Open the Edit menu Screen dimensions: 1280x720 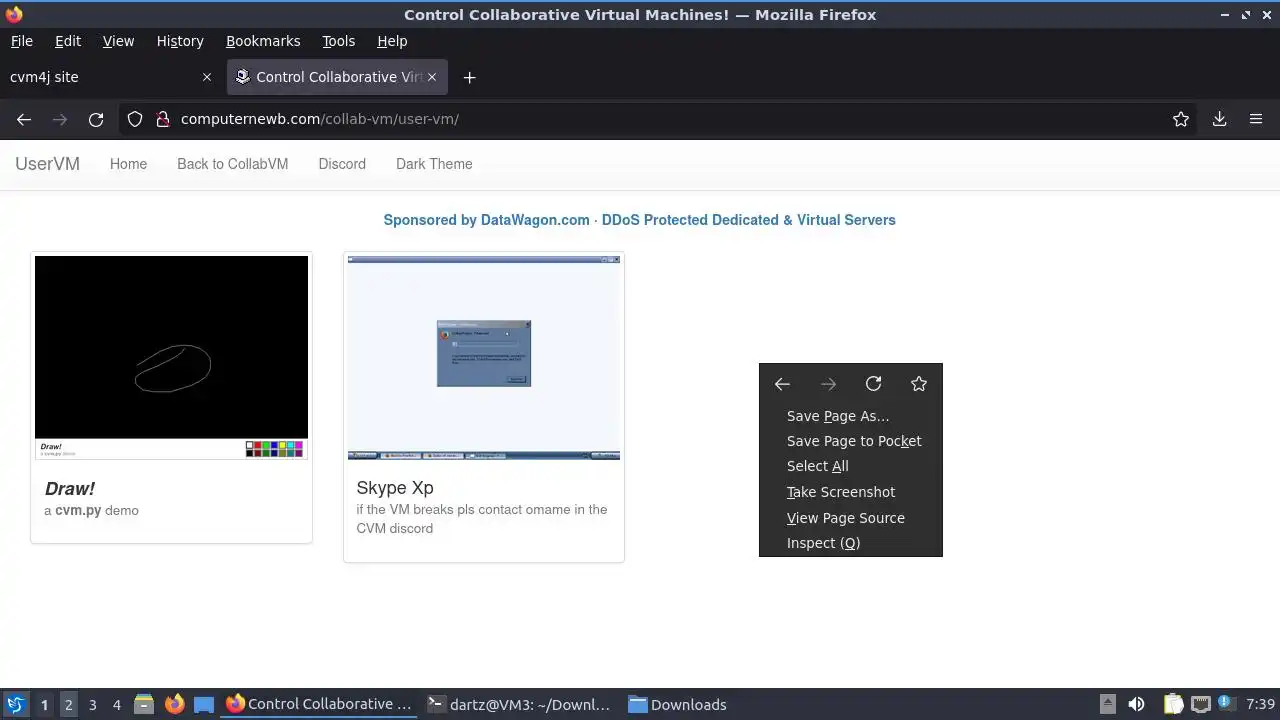point(68,41)
